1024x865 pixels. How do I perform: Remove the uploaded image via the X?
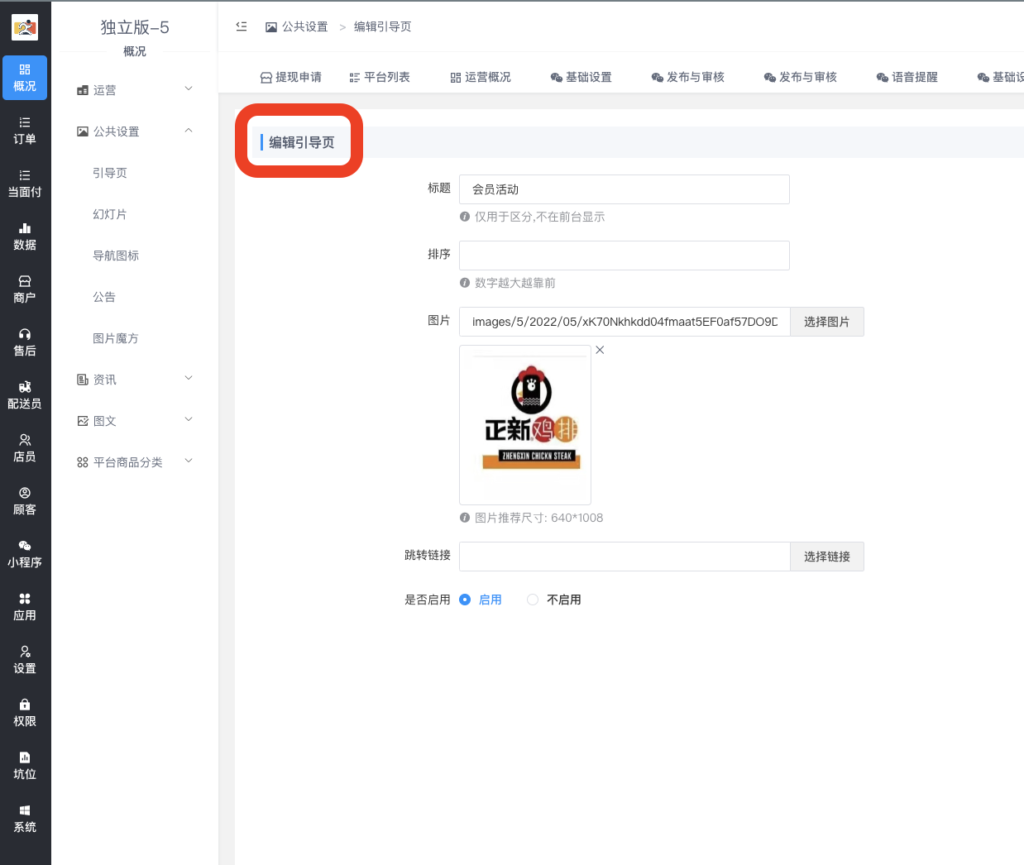[599, 350]
